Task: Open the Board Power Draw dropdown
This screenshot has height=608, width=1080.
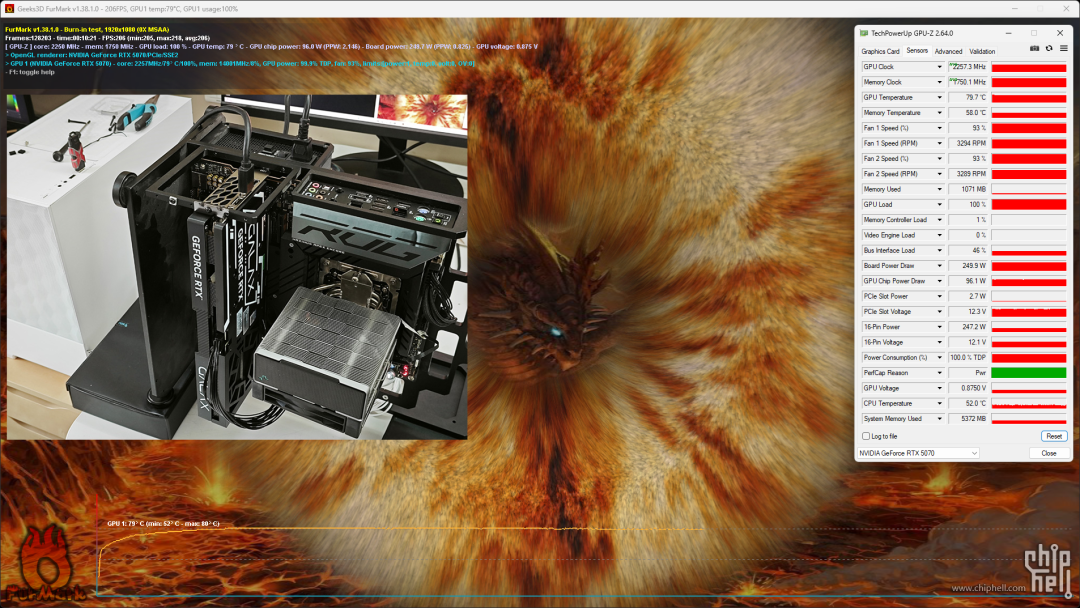Action: coord(939,266)
